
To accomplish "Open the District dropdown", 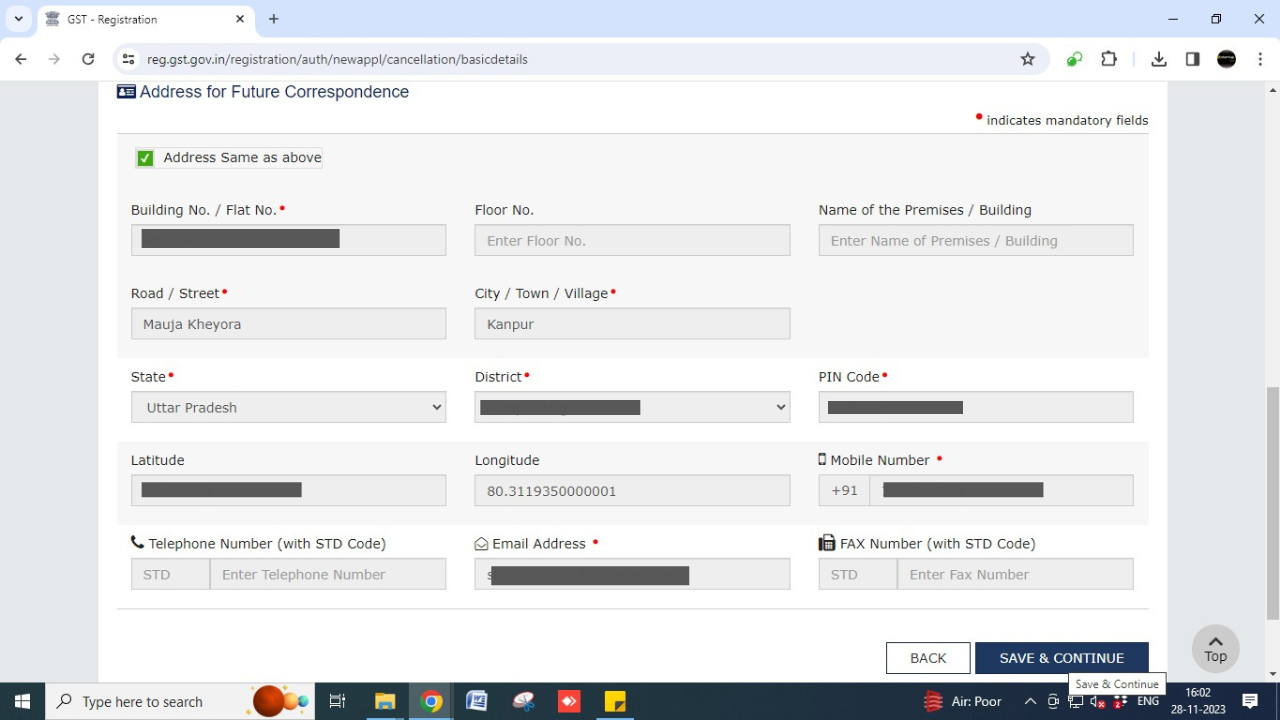I will pos(632,407).
